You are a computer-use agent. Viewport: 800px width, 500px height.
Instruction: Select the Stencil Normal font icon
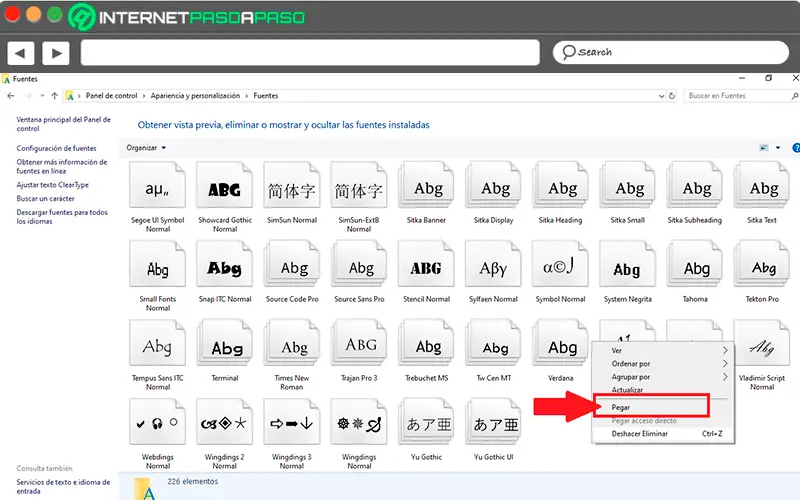426,268
